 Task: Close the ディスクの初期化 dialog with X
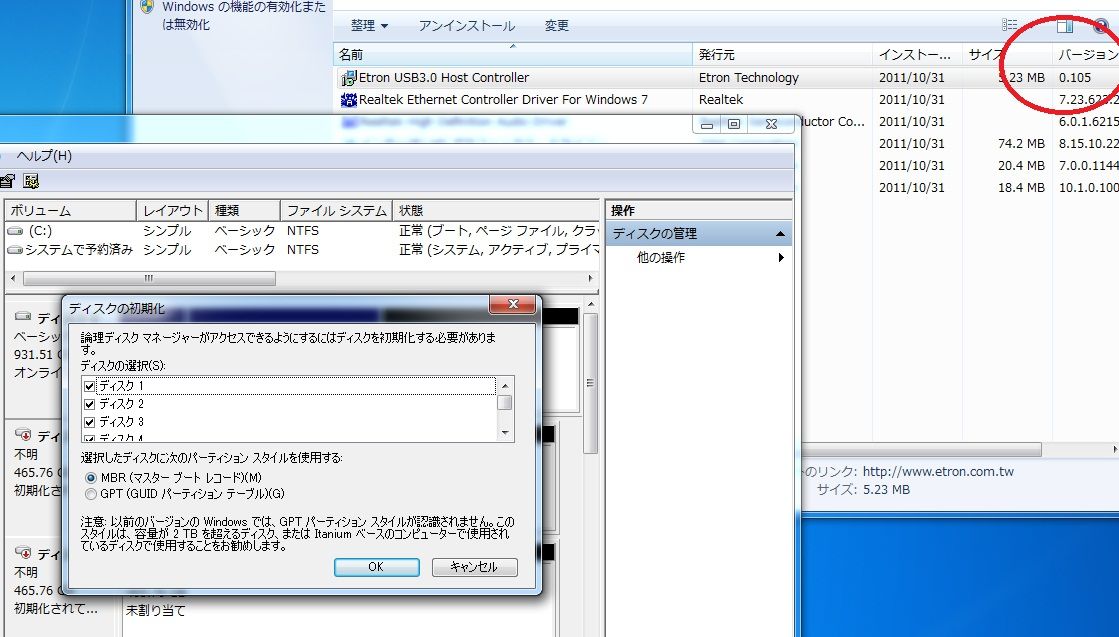(512, 305)
